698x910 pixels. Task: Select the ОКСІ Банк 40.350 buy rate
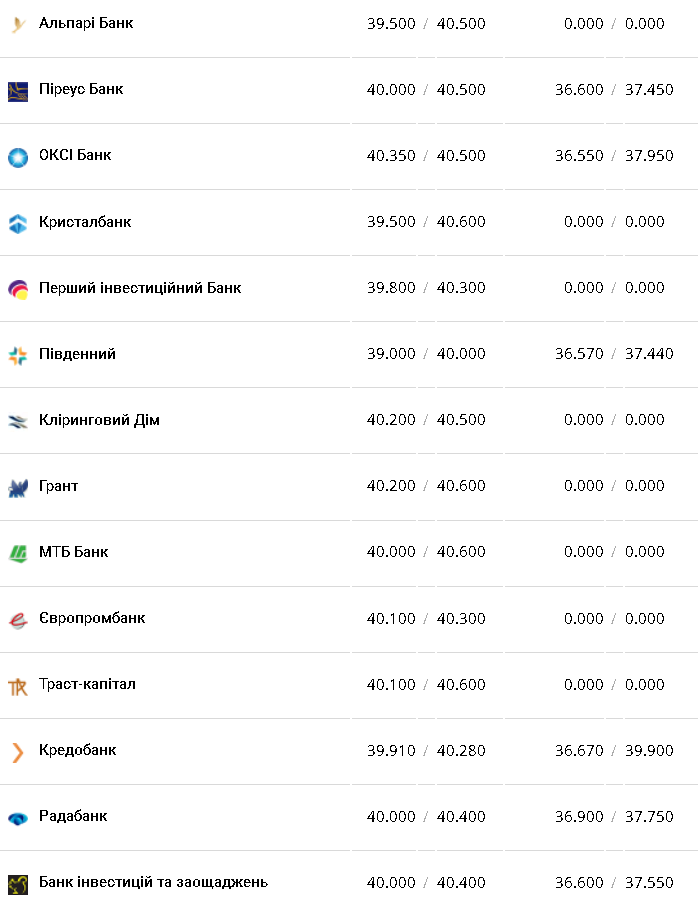click(x=391, y=156)
